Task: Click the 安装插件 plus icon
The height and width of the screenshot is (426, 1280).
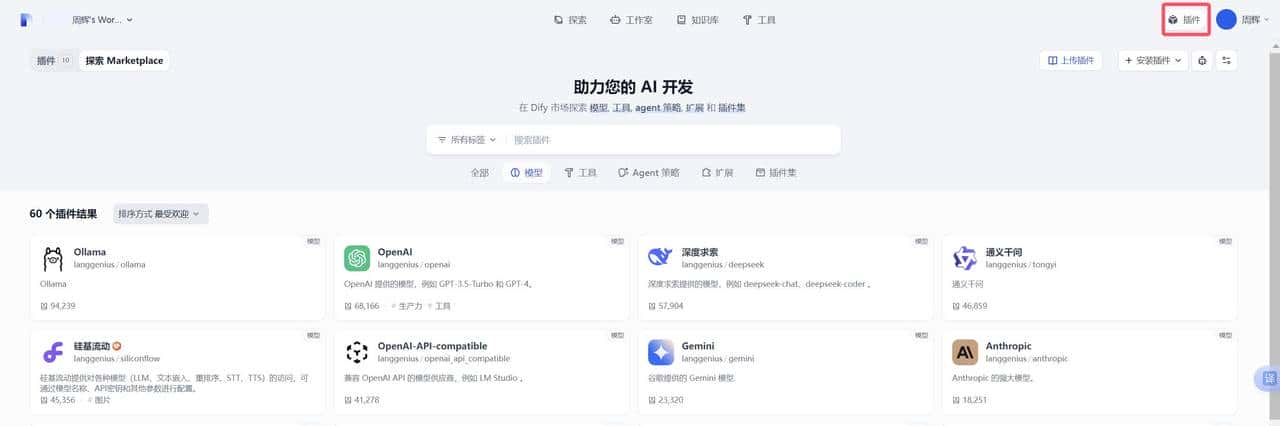Action: click(x=1129, y=61)
